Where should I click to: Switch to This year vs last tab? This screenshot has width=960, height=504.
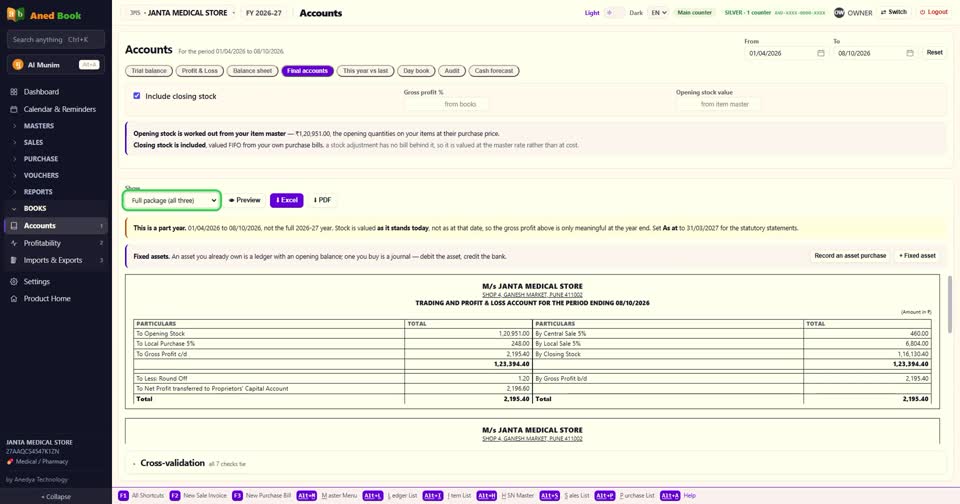pyautogui.click(x=366, y=71)
